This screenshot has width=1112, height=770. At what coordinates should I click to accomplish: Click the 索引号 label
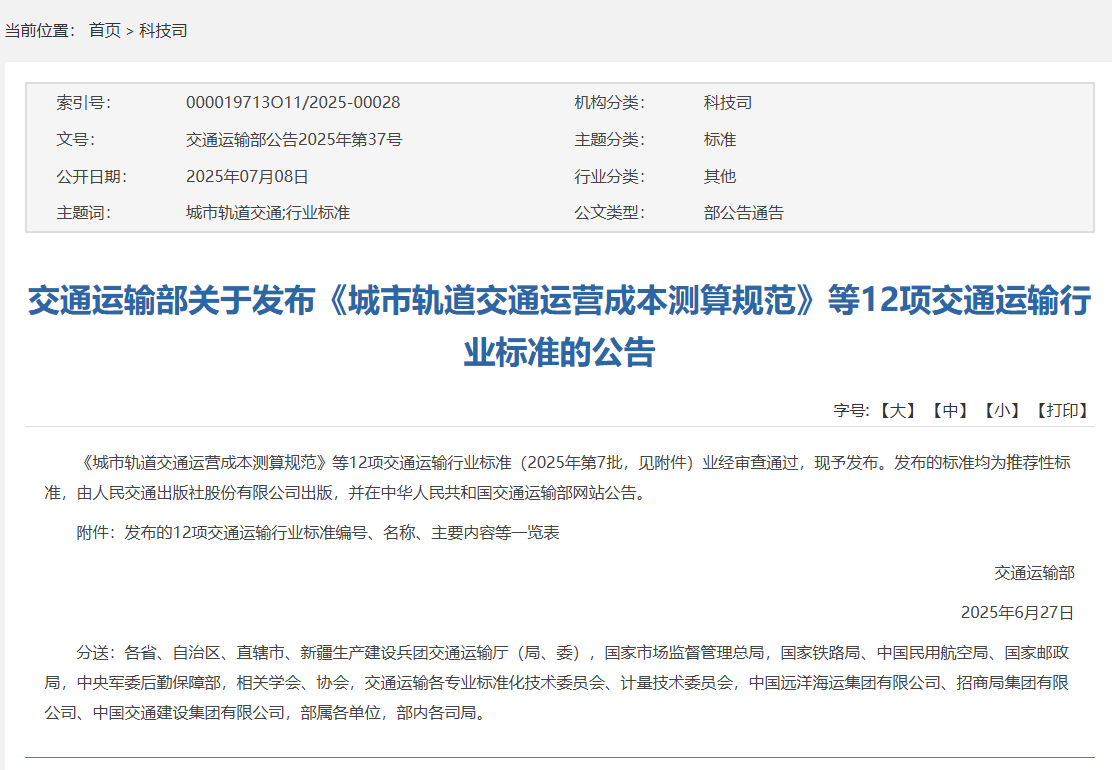coord(84,103)
